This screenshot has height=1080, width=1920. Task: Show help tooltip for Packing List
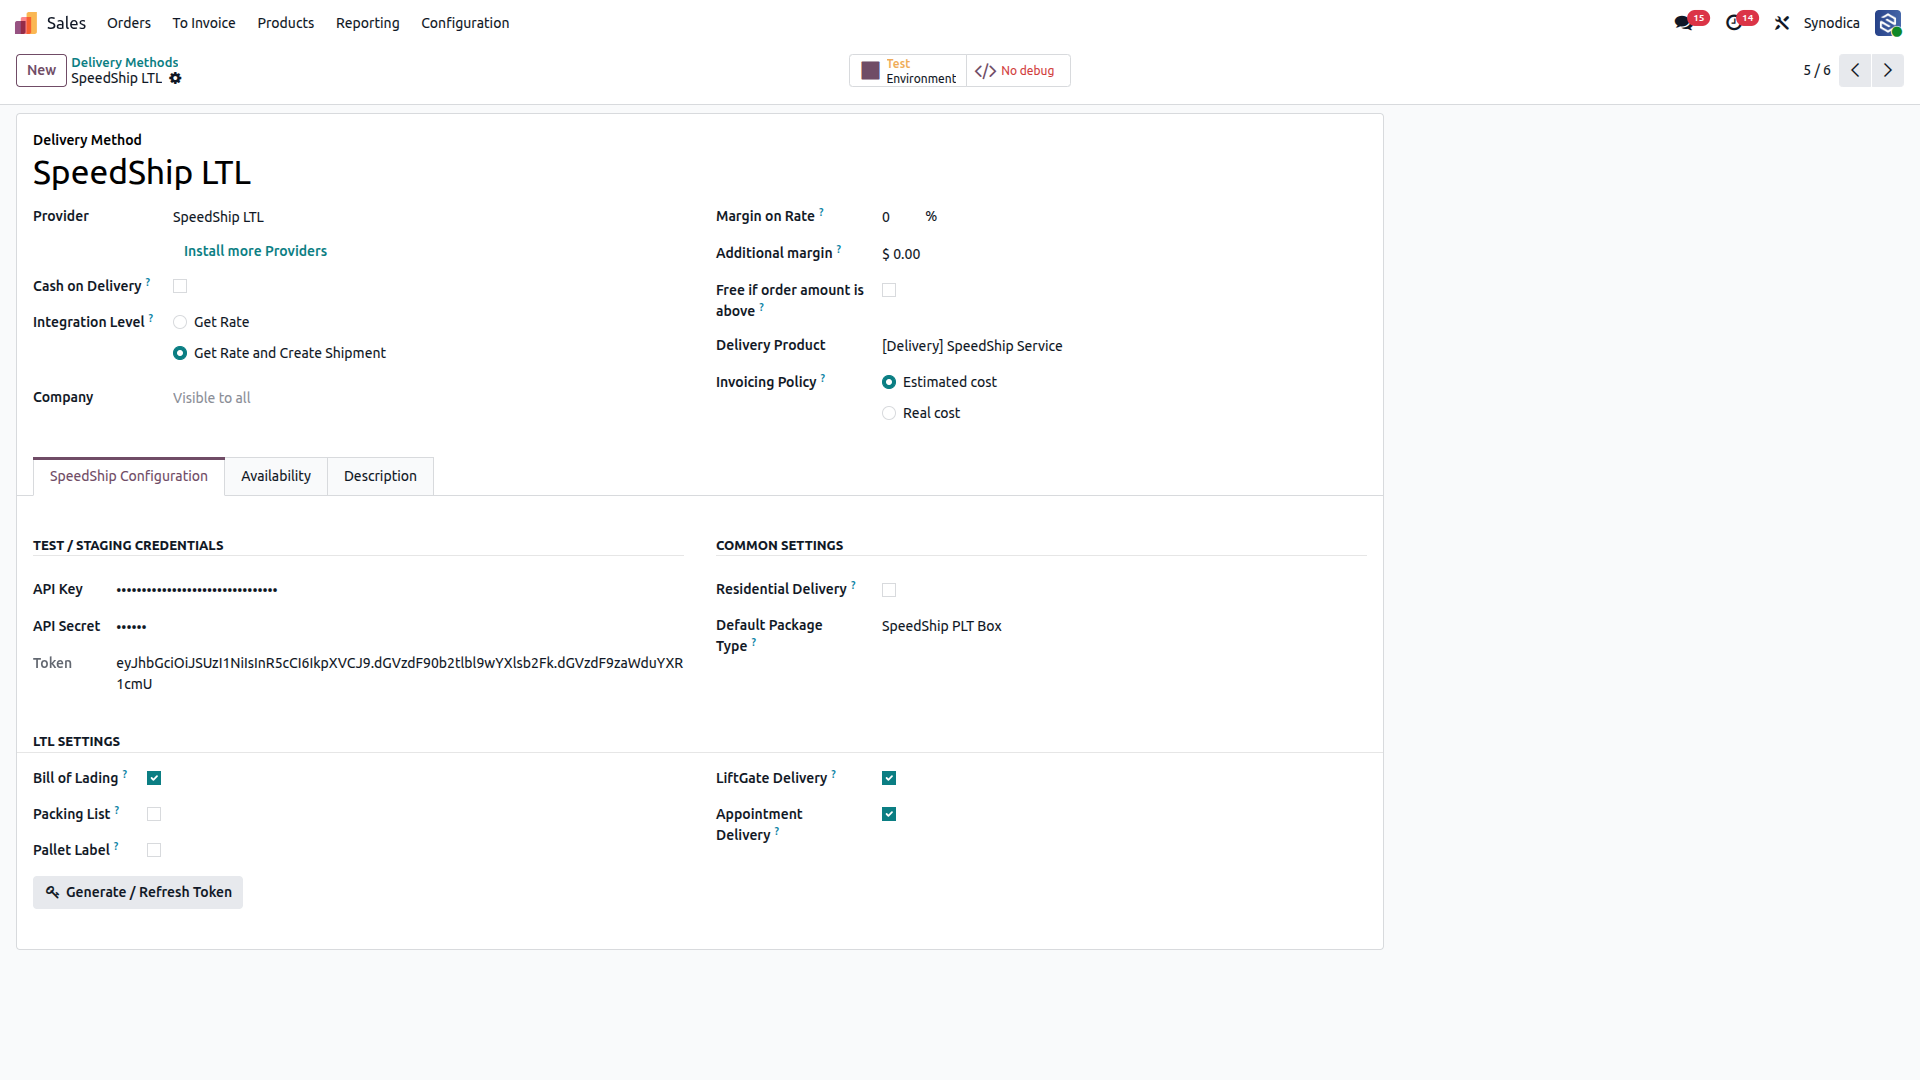click(x=117, y=810)
